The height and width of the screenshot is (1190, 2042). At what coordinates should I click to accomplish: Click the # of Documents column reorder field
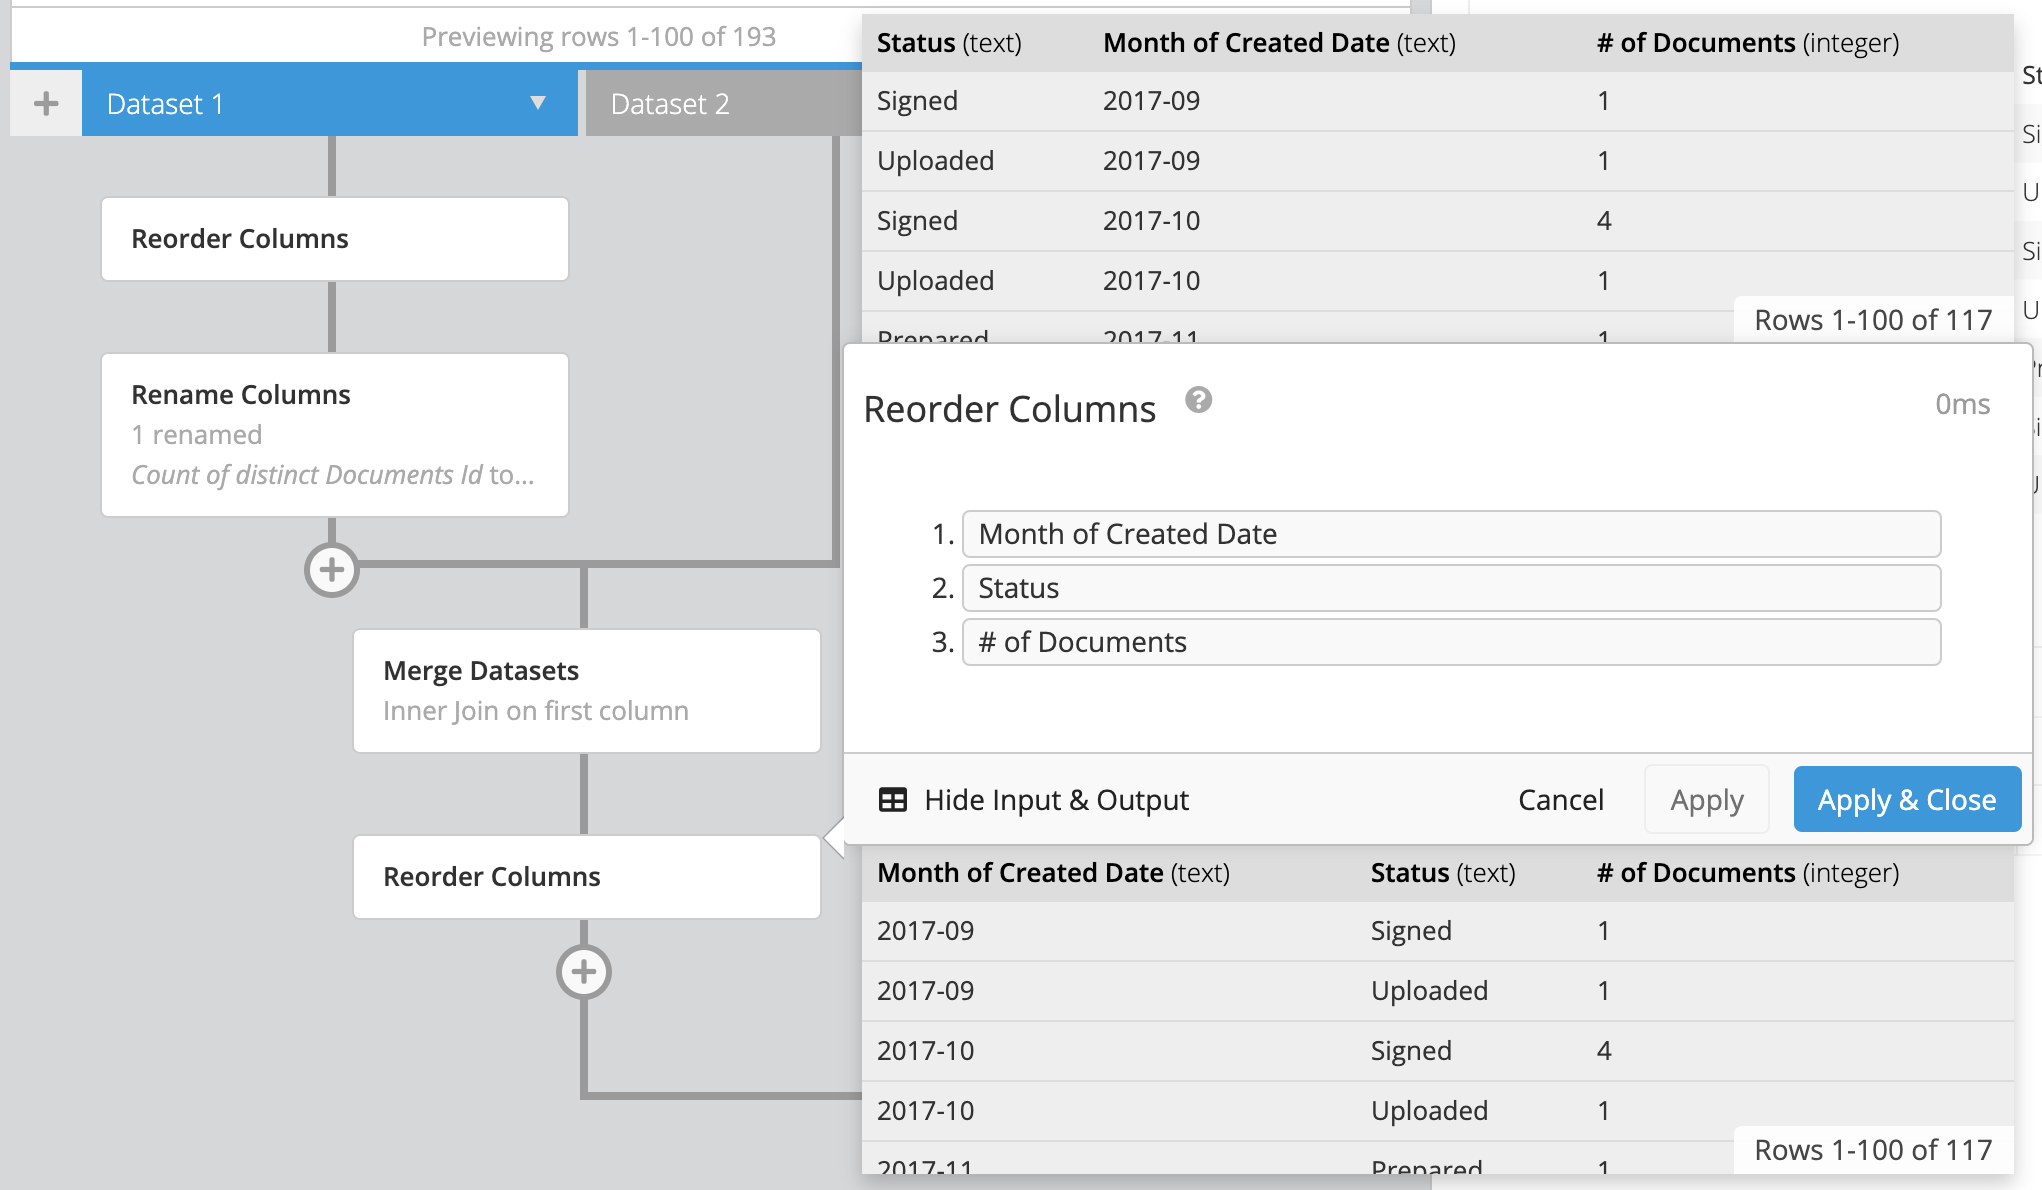click(x=1451, y=642)
